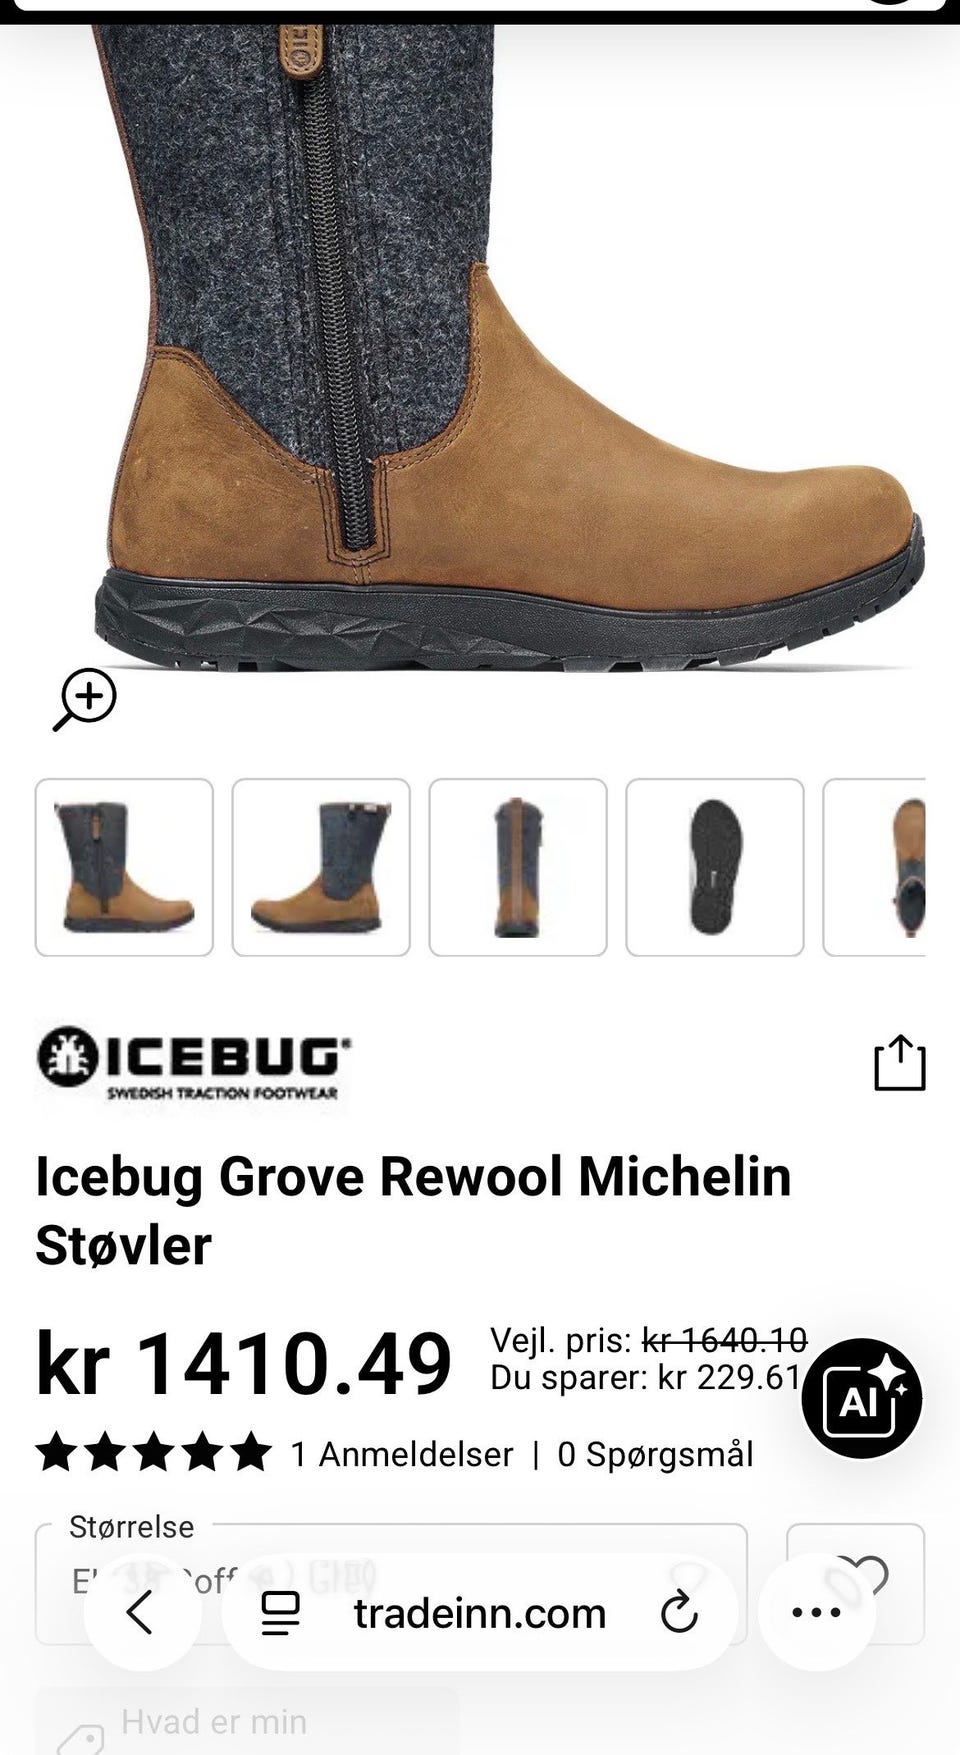Open the tabs icon left of tradeinn.com
Viewport: 960px width, 1755px height.
pos(280,1613)
